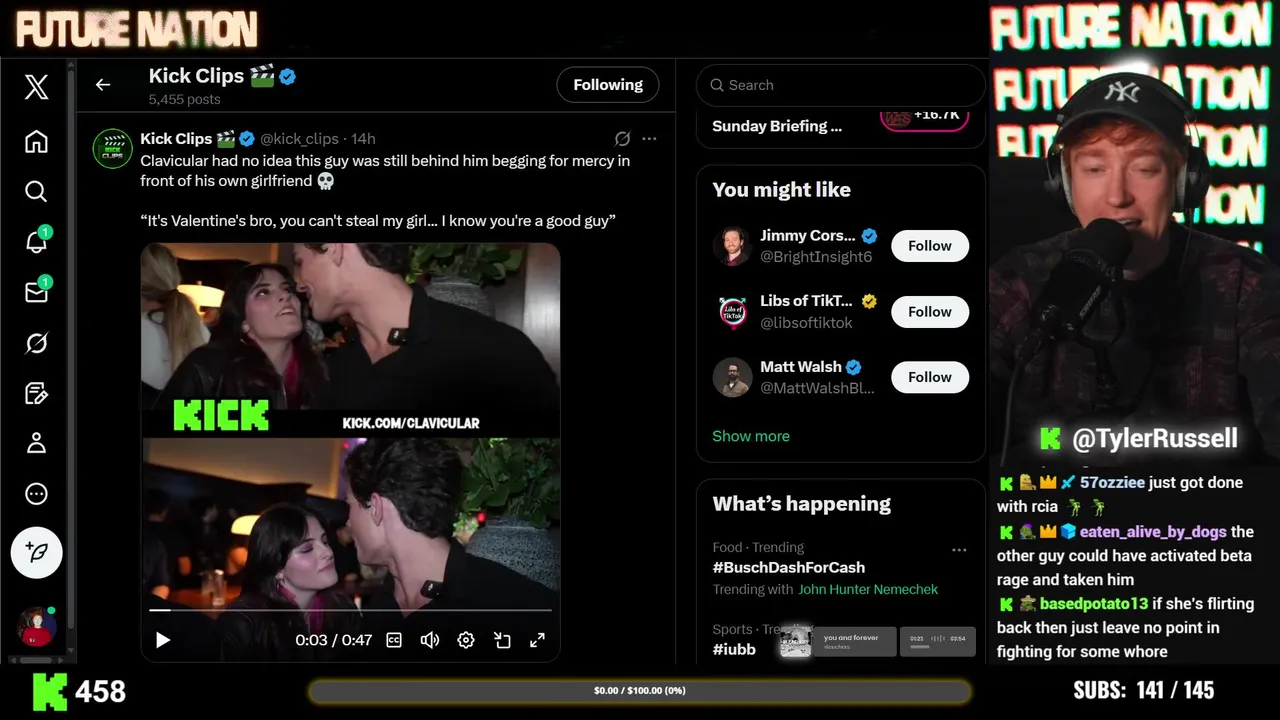Click the Show more link
The height and width of the screenshot is (720, 1280).
(x=751, y=436)
